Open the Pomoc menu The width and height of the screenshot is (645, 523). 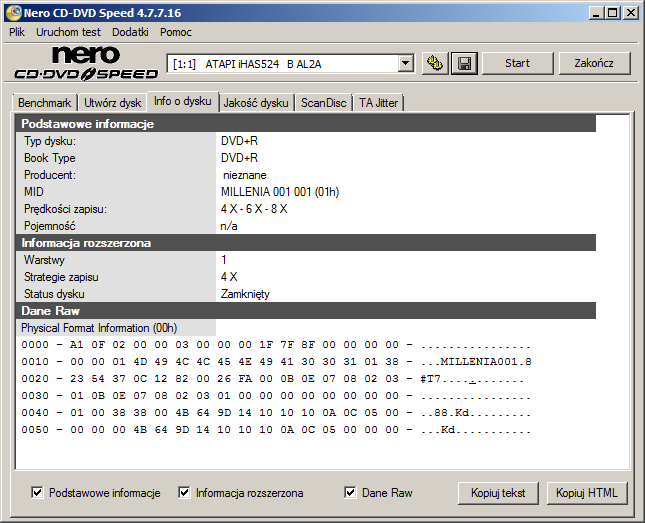[176, 32]
